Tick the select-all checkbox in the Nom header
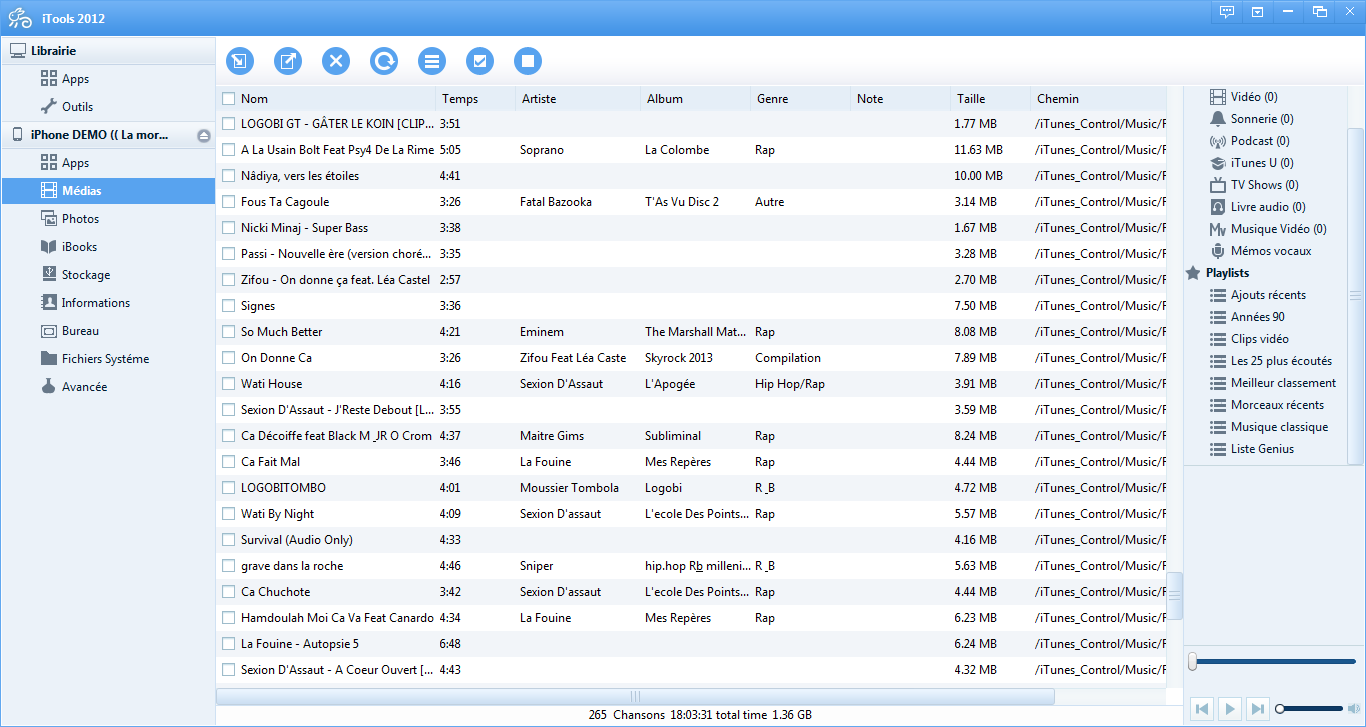This screenshot has width=1366, height=727. [x=229, y=99]
